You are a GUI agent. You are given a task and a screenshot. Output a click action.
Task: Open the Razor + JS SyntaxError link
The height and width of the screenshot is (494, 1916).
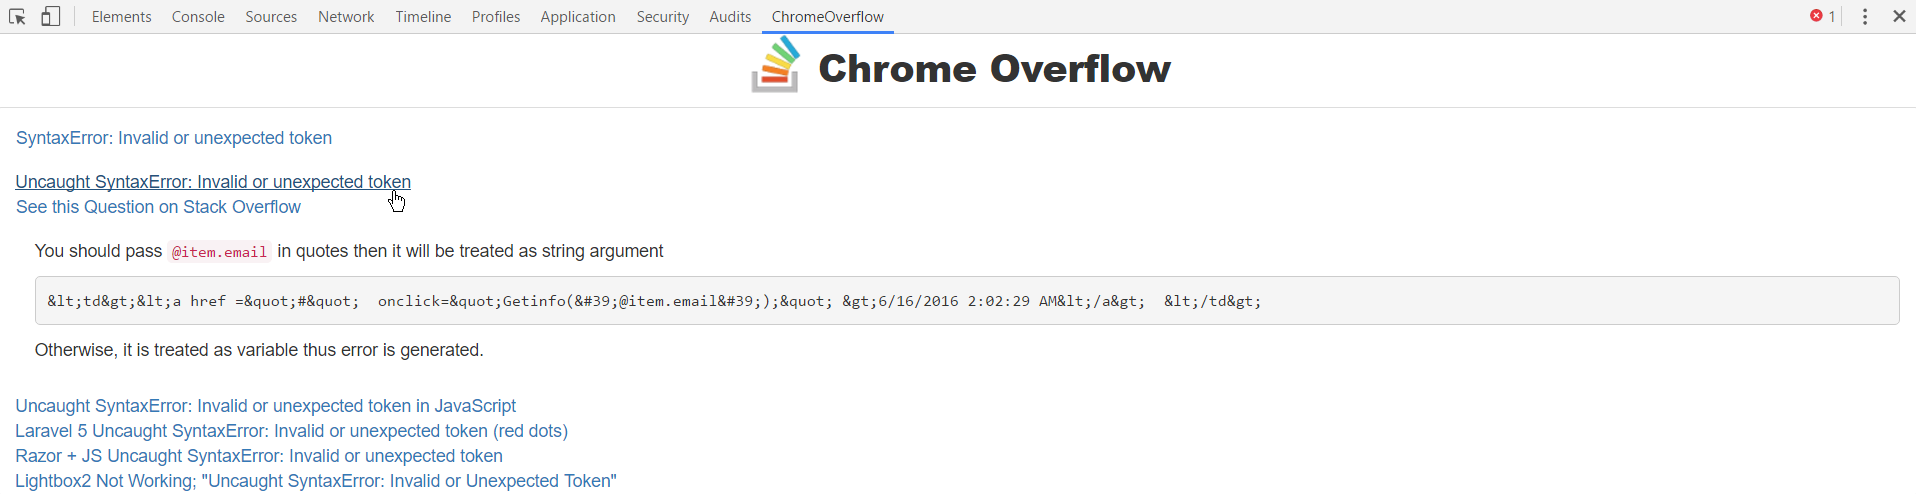click(259, 456)
